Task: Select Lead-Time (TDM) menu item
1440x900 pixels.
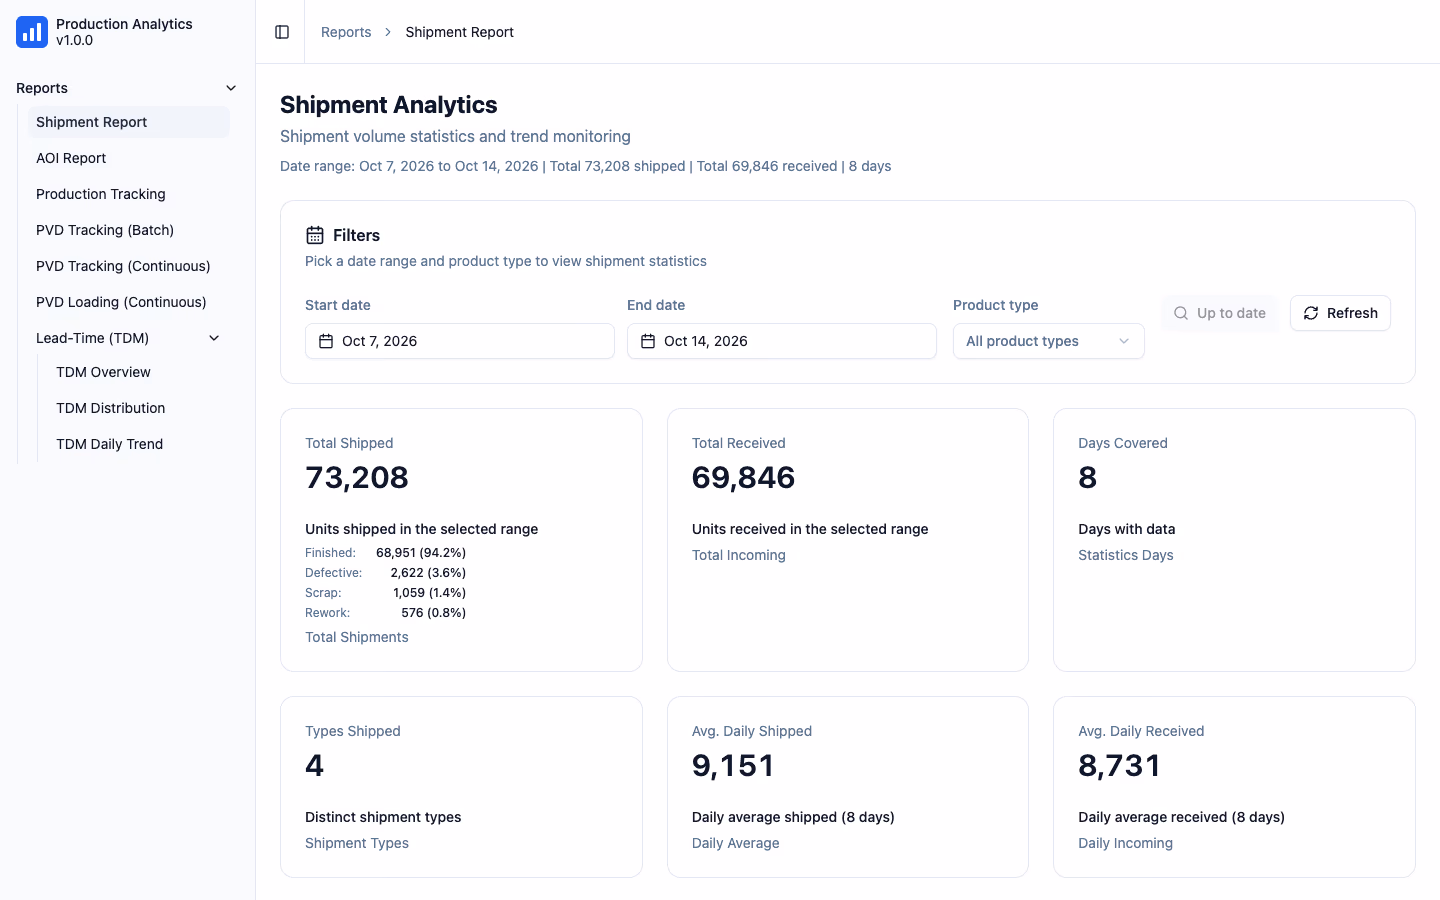Action: coord(129,338)
